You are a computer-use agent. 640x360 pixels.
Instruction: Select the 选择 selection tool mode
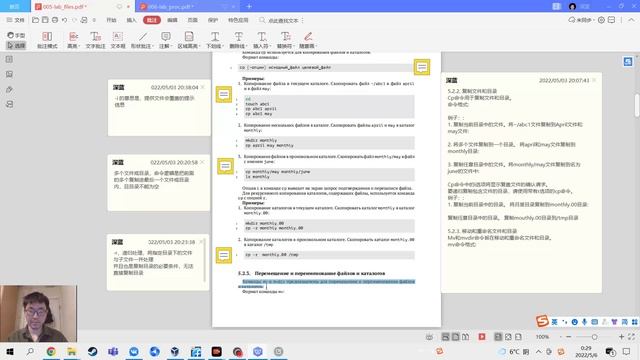[16, 45]
